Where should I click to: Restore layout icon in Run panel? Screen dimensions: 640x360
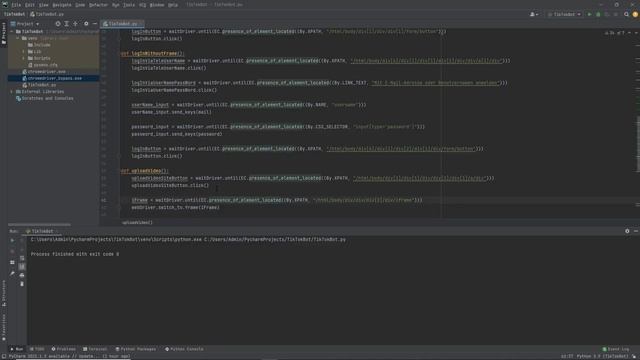(x=12, y=262)
